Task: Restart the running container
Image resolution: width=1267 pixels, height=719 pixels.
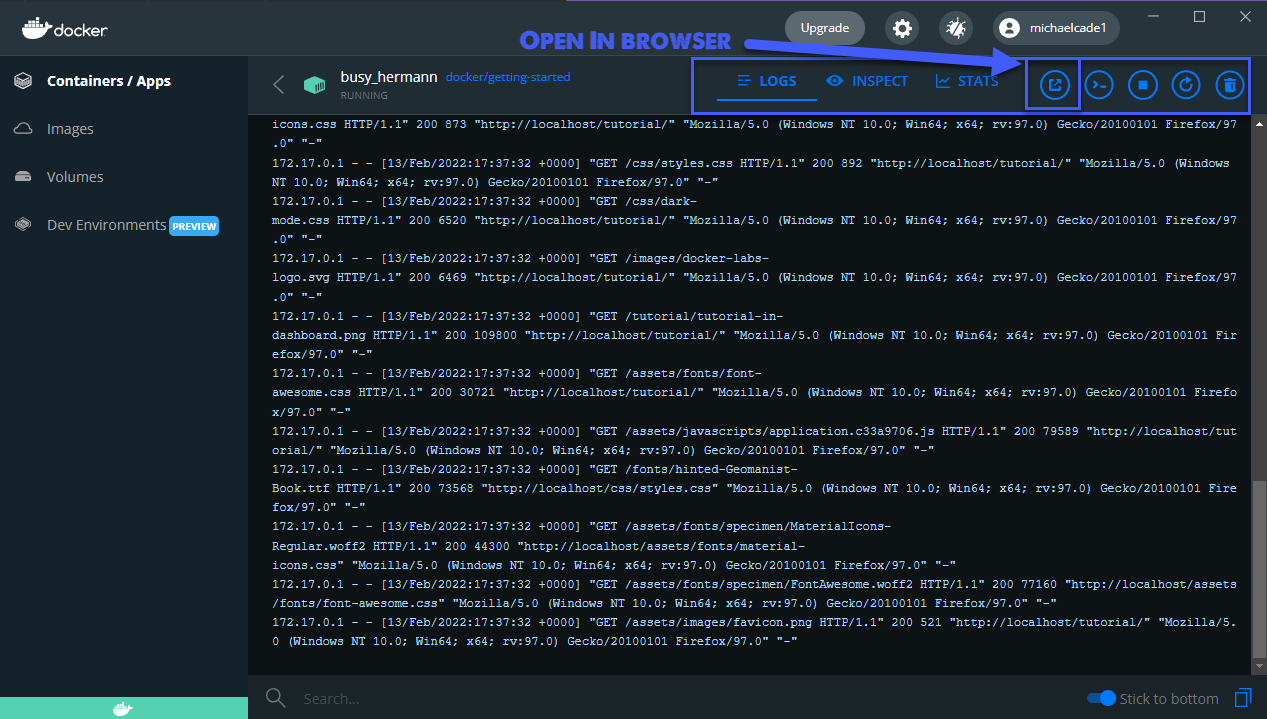Action: (x=1185, y=84)
